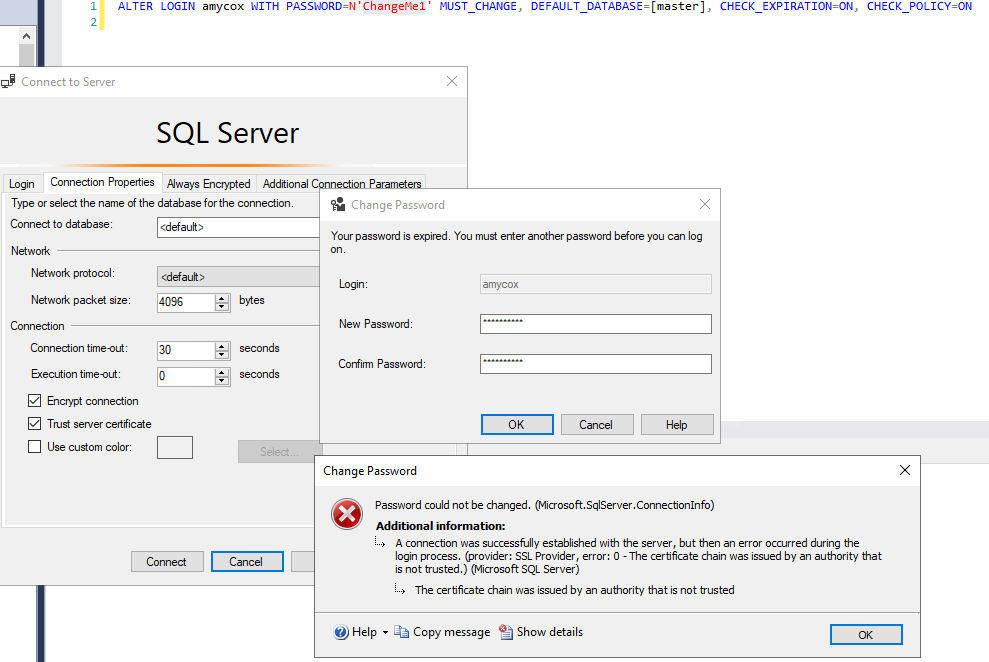
Task: Click the scroll up arrow in left panel
Action: coord(26,36)
